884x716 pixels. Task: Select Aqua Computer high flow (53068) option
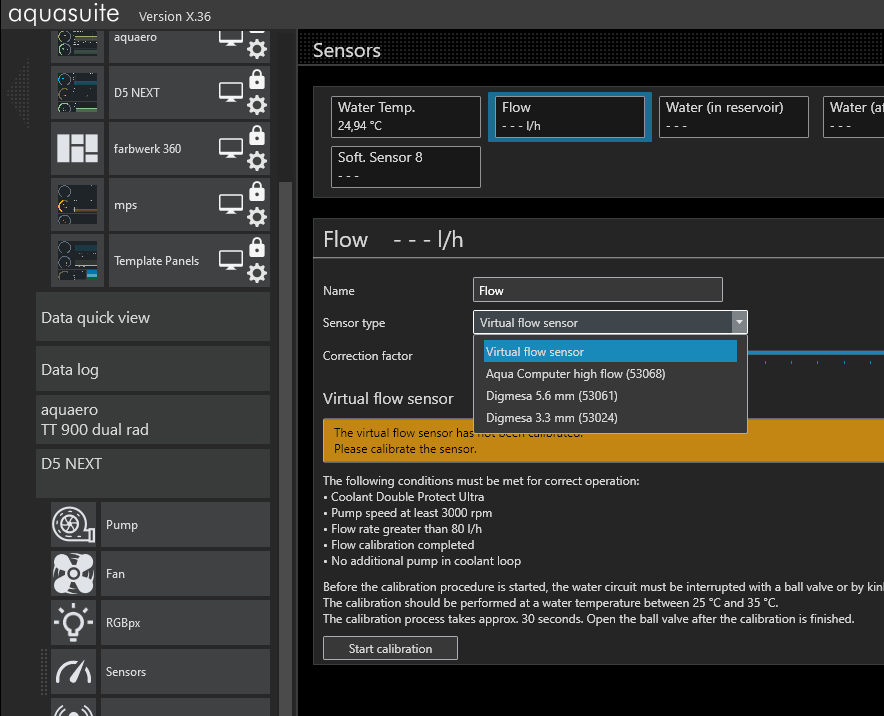click(575, 374)
